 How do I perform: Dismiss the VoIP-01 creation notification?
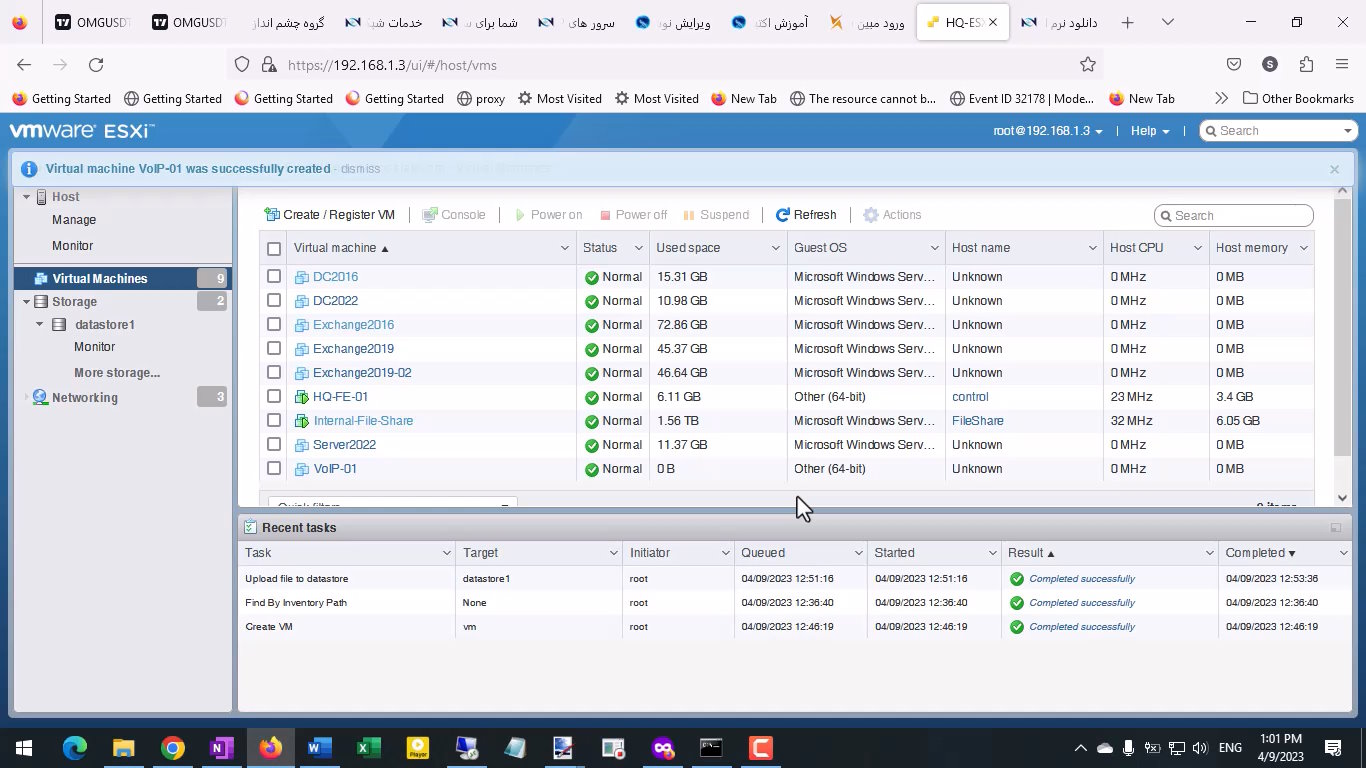pos(360,169)
